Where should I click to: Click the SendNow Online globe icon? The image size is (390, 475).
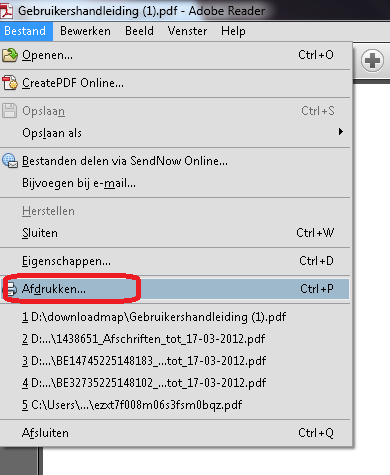(x=10, y=161)
